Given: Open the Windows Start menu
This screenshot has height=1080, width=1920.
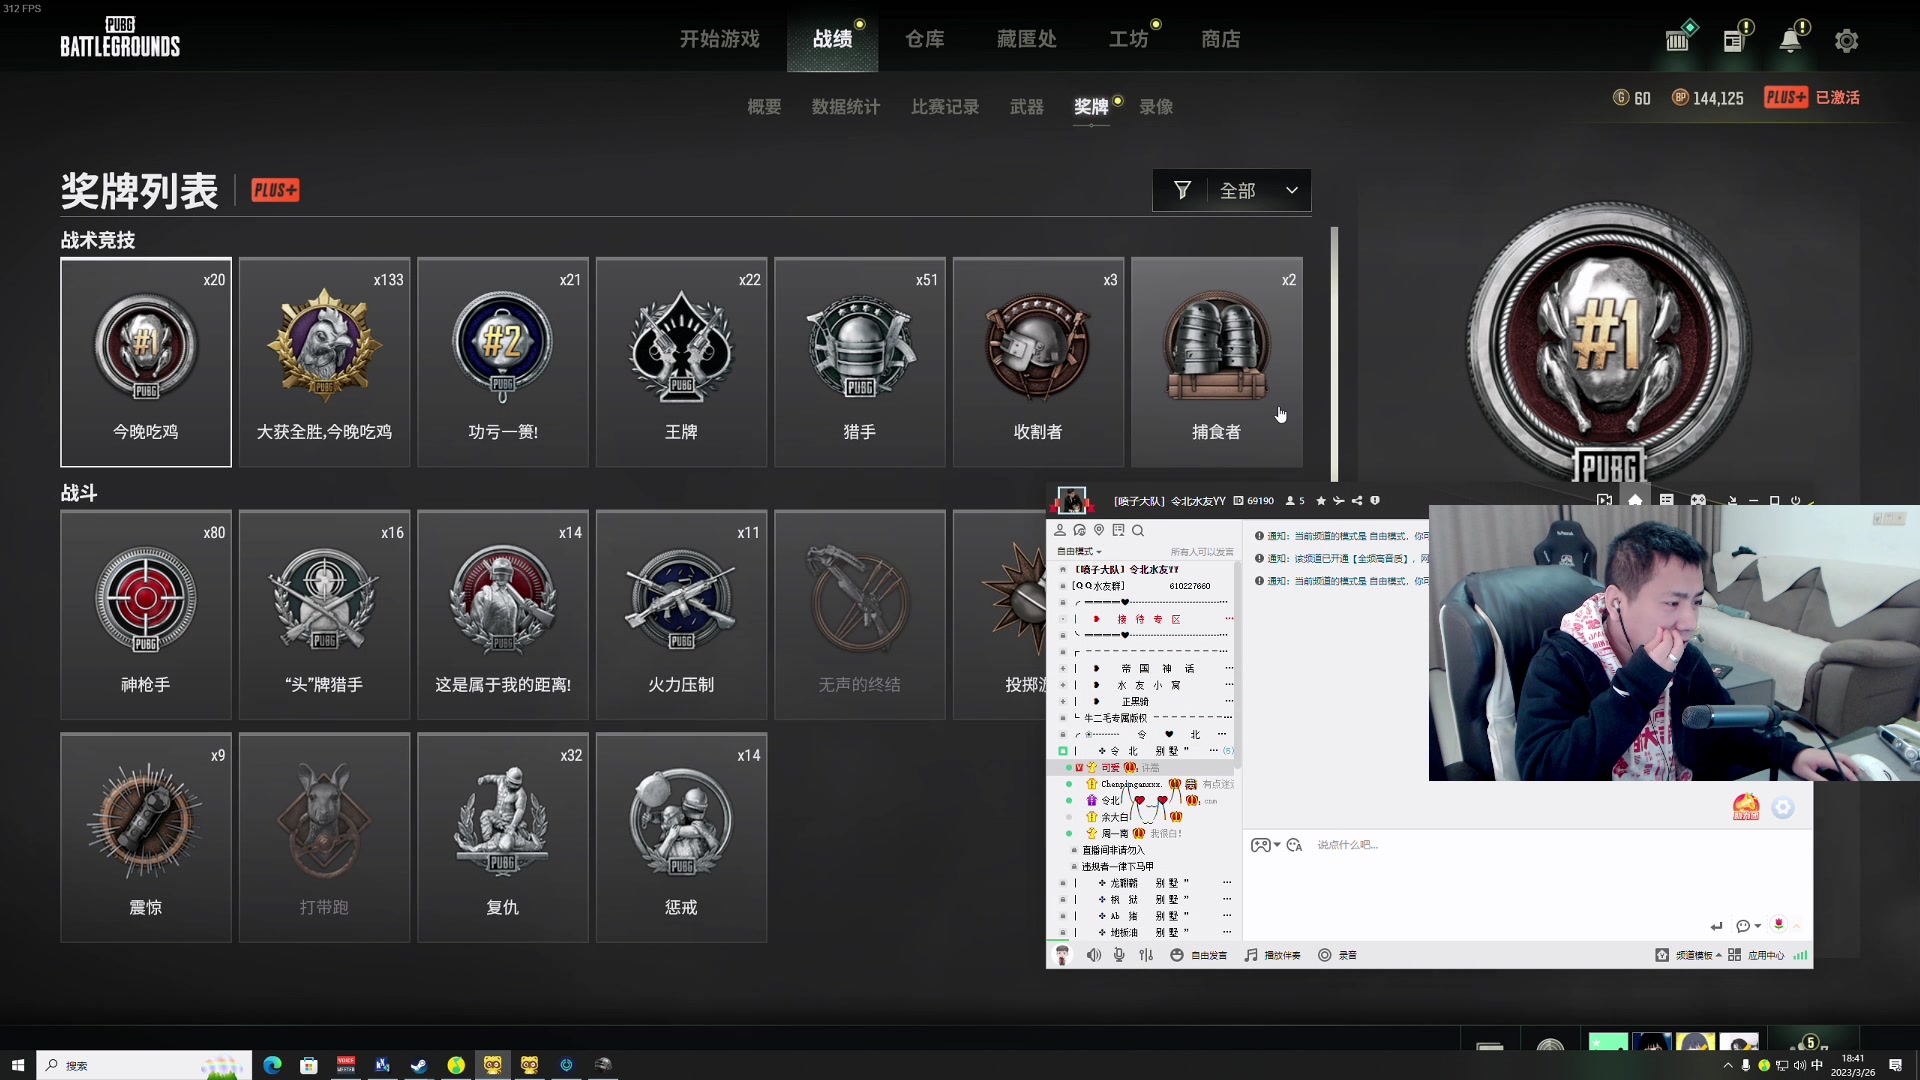Looking at the screenshot, I should pos(17,1065).
